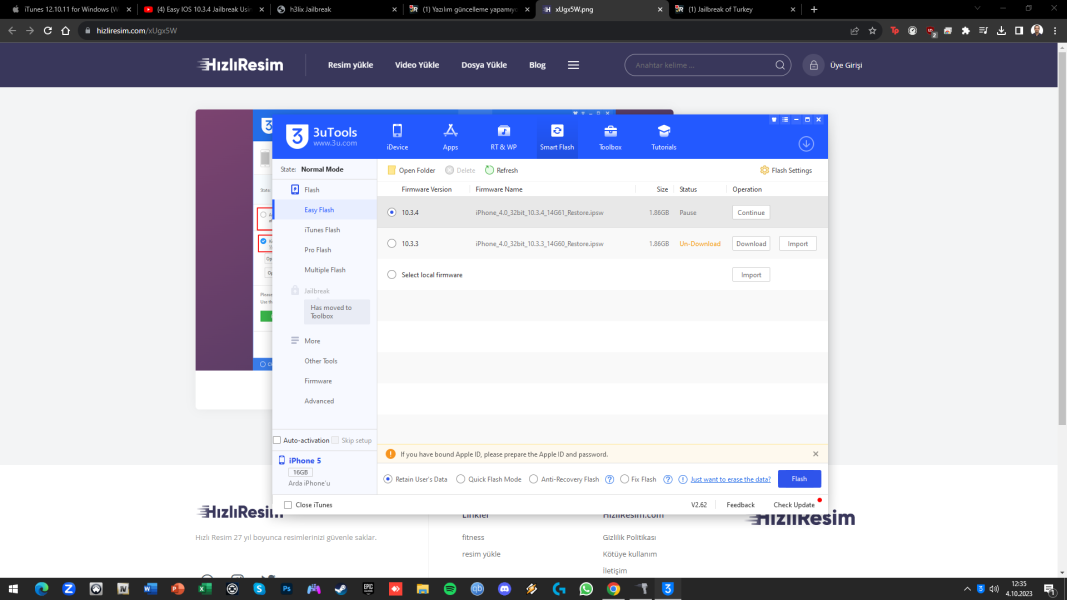1067x600 pixels.
Task: Select Pro Flash in the sidebar
Action: point(318,250)
